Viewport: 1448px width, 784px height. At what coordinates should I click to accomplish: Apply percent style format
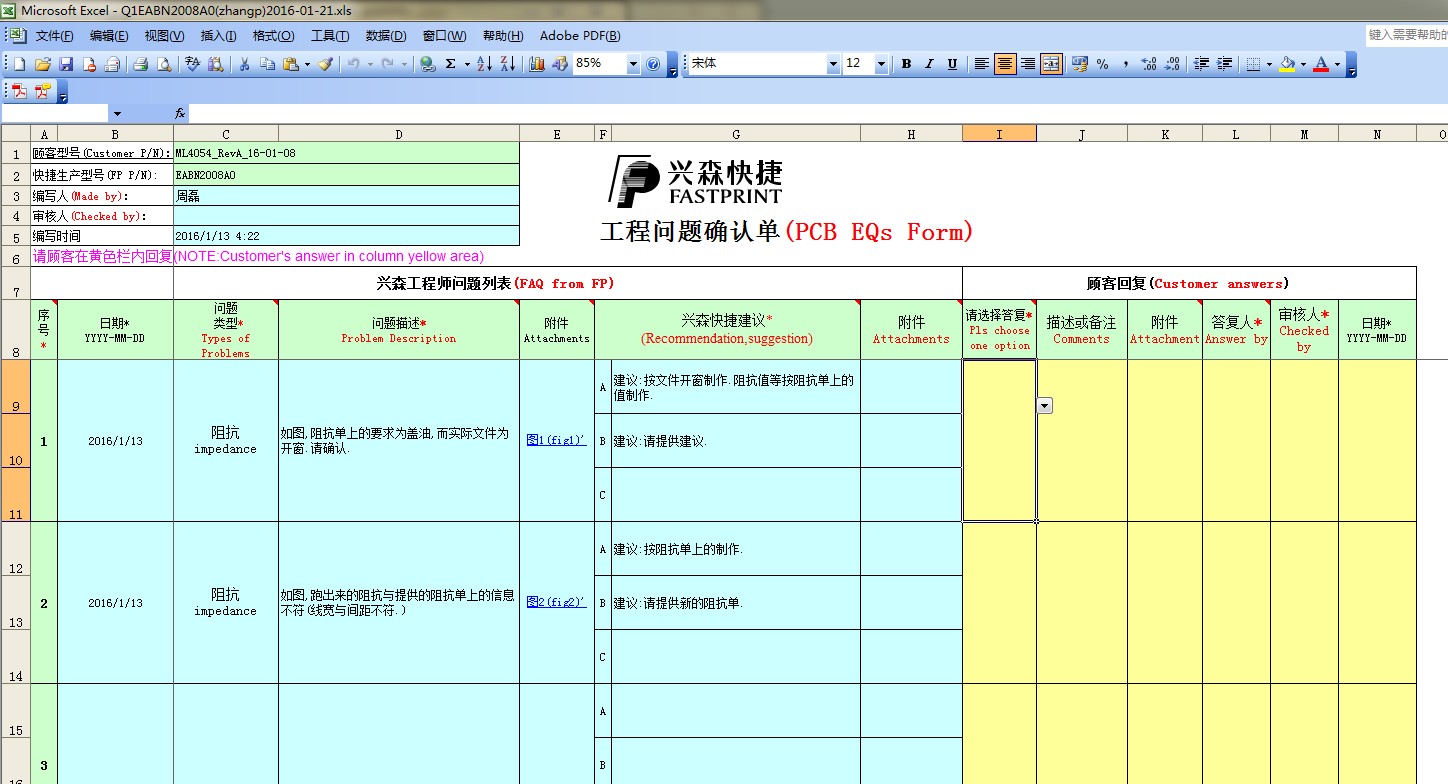[1102, 64]
